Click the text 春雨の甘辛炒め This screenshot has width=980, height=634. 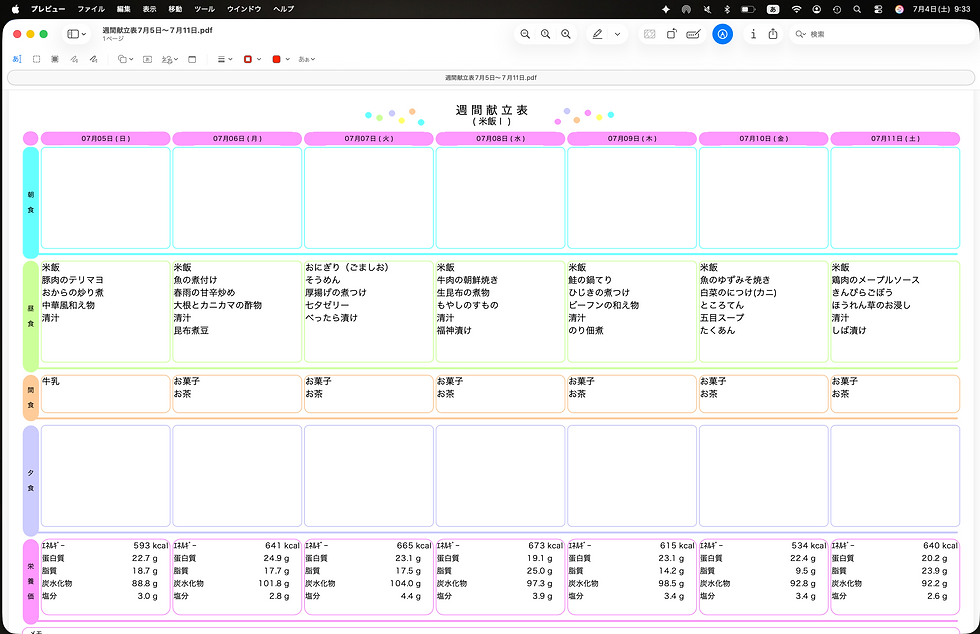[204, 293]
